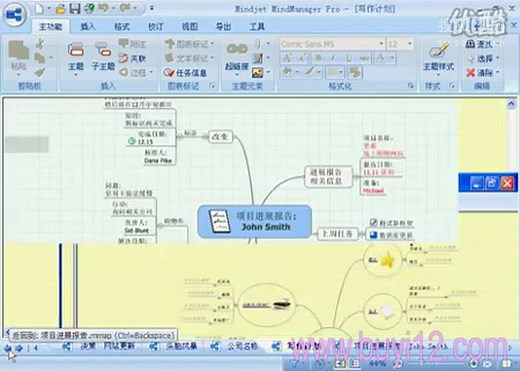The height and width of the screenshot is (371, 520).
Task: Insert a subtopic with 子主题 button
Action: click(103, 57)
